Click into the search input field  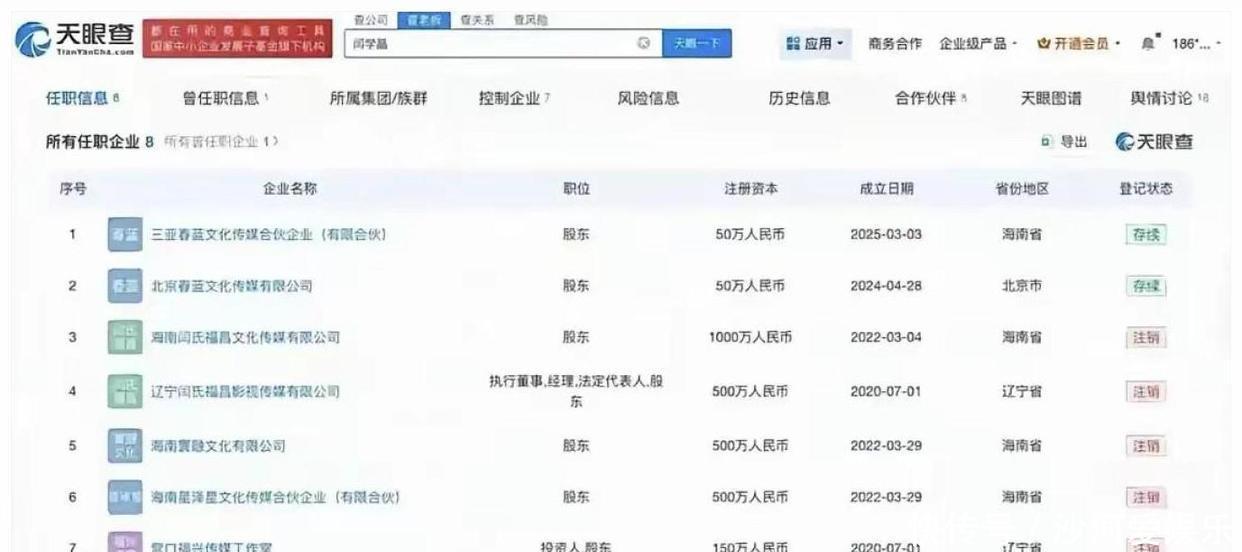pos(490,44)
